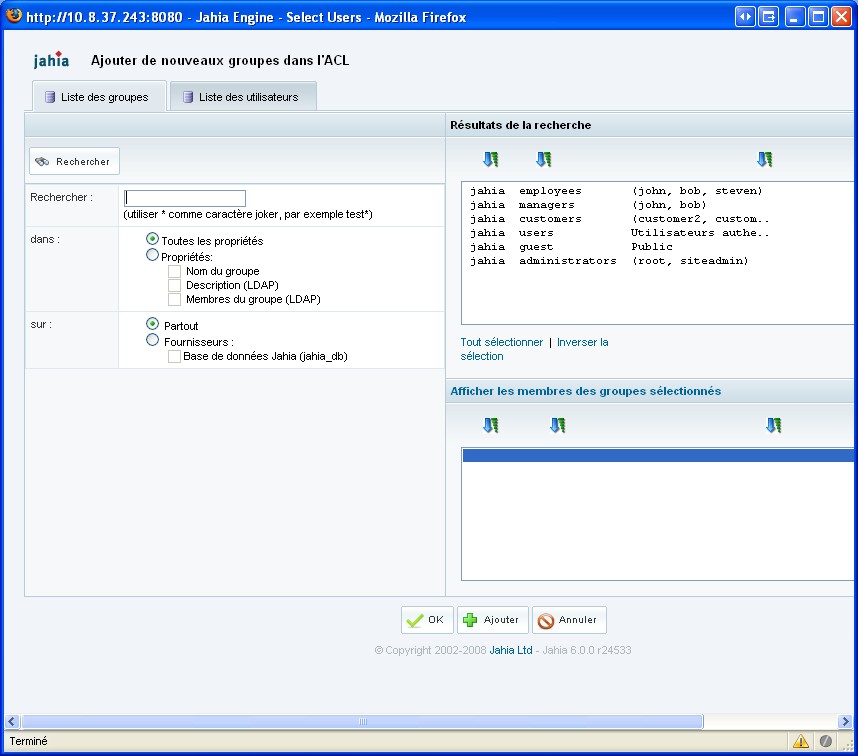Check Base de données Jahia (jahia_db) checkbox
Image resolution: width=858 pixels, height=756 pixels.
174,357
